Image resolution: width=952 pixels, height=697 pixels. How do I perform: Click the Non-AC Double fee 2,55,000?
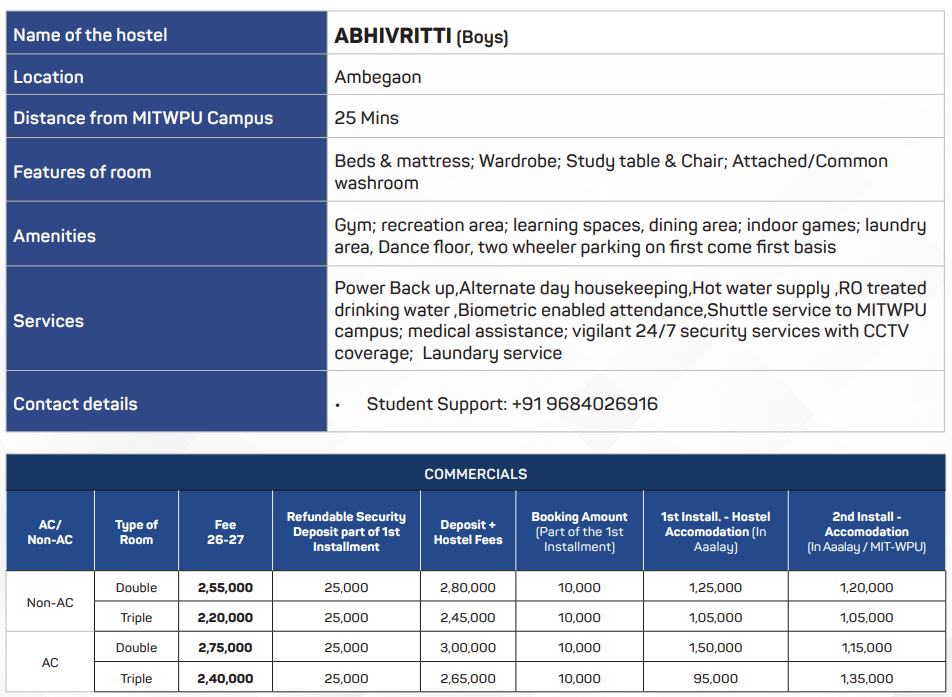pos(225,587)
